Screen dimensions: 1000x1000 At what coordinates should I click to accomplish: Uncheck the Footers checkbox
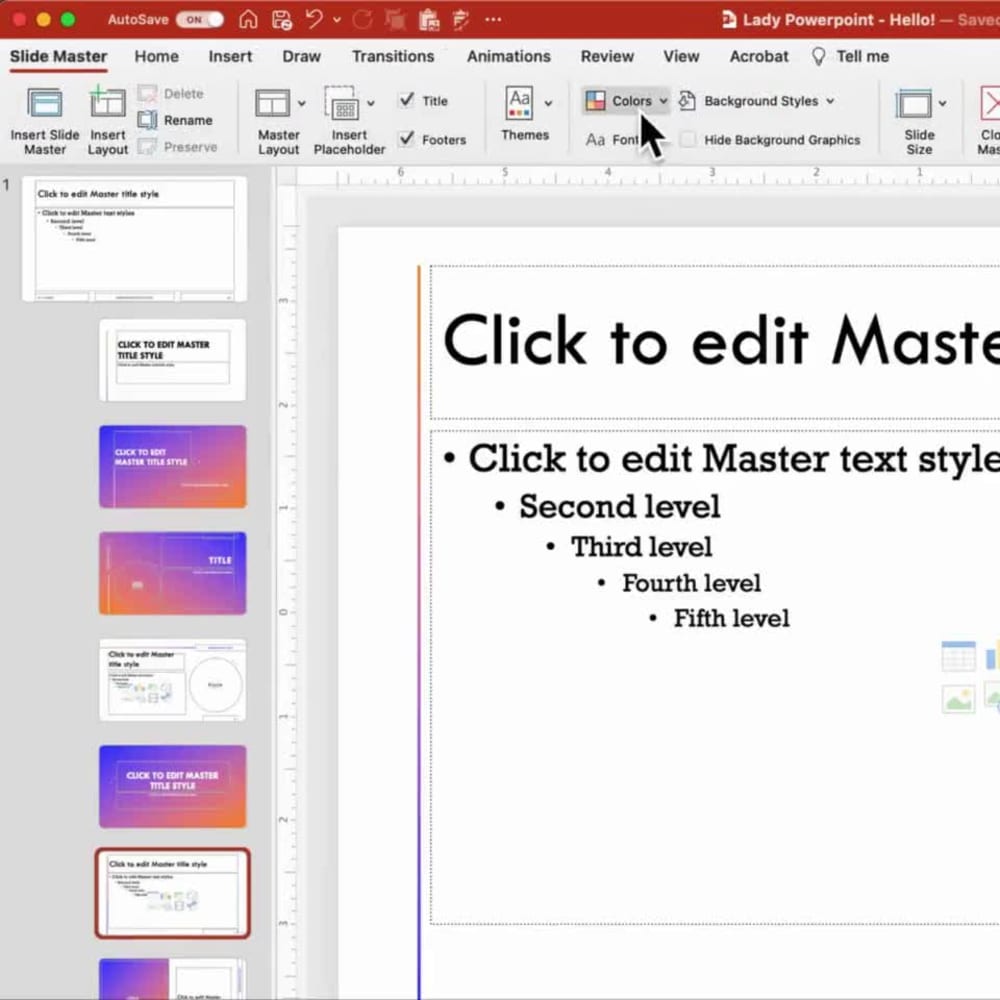[x=408, y=139]
